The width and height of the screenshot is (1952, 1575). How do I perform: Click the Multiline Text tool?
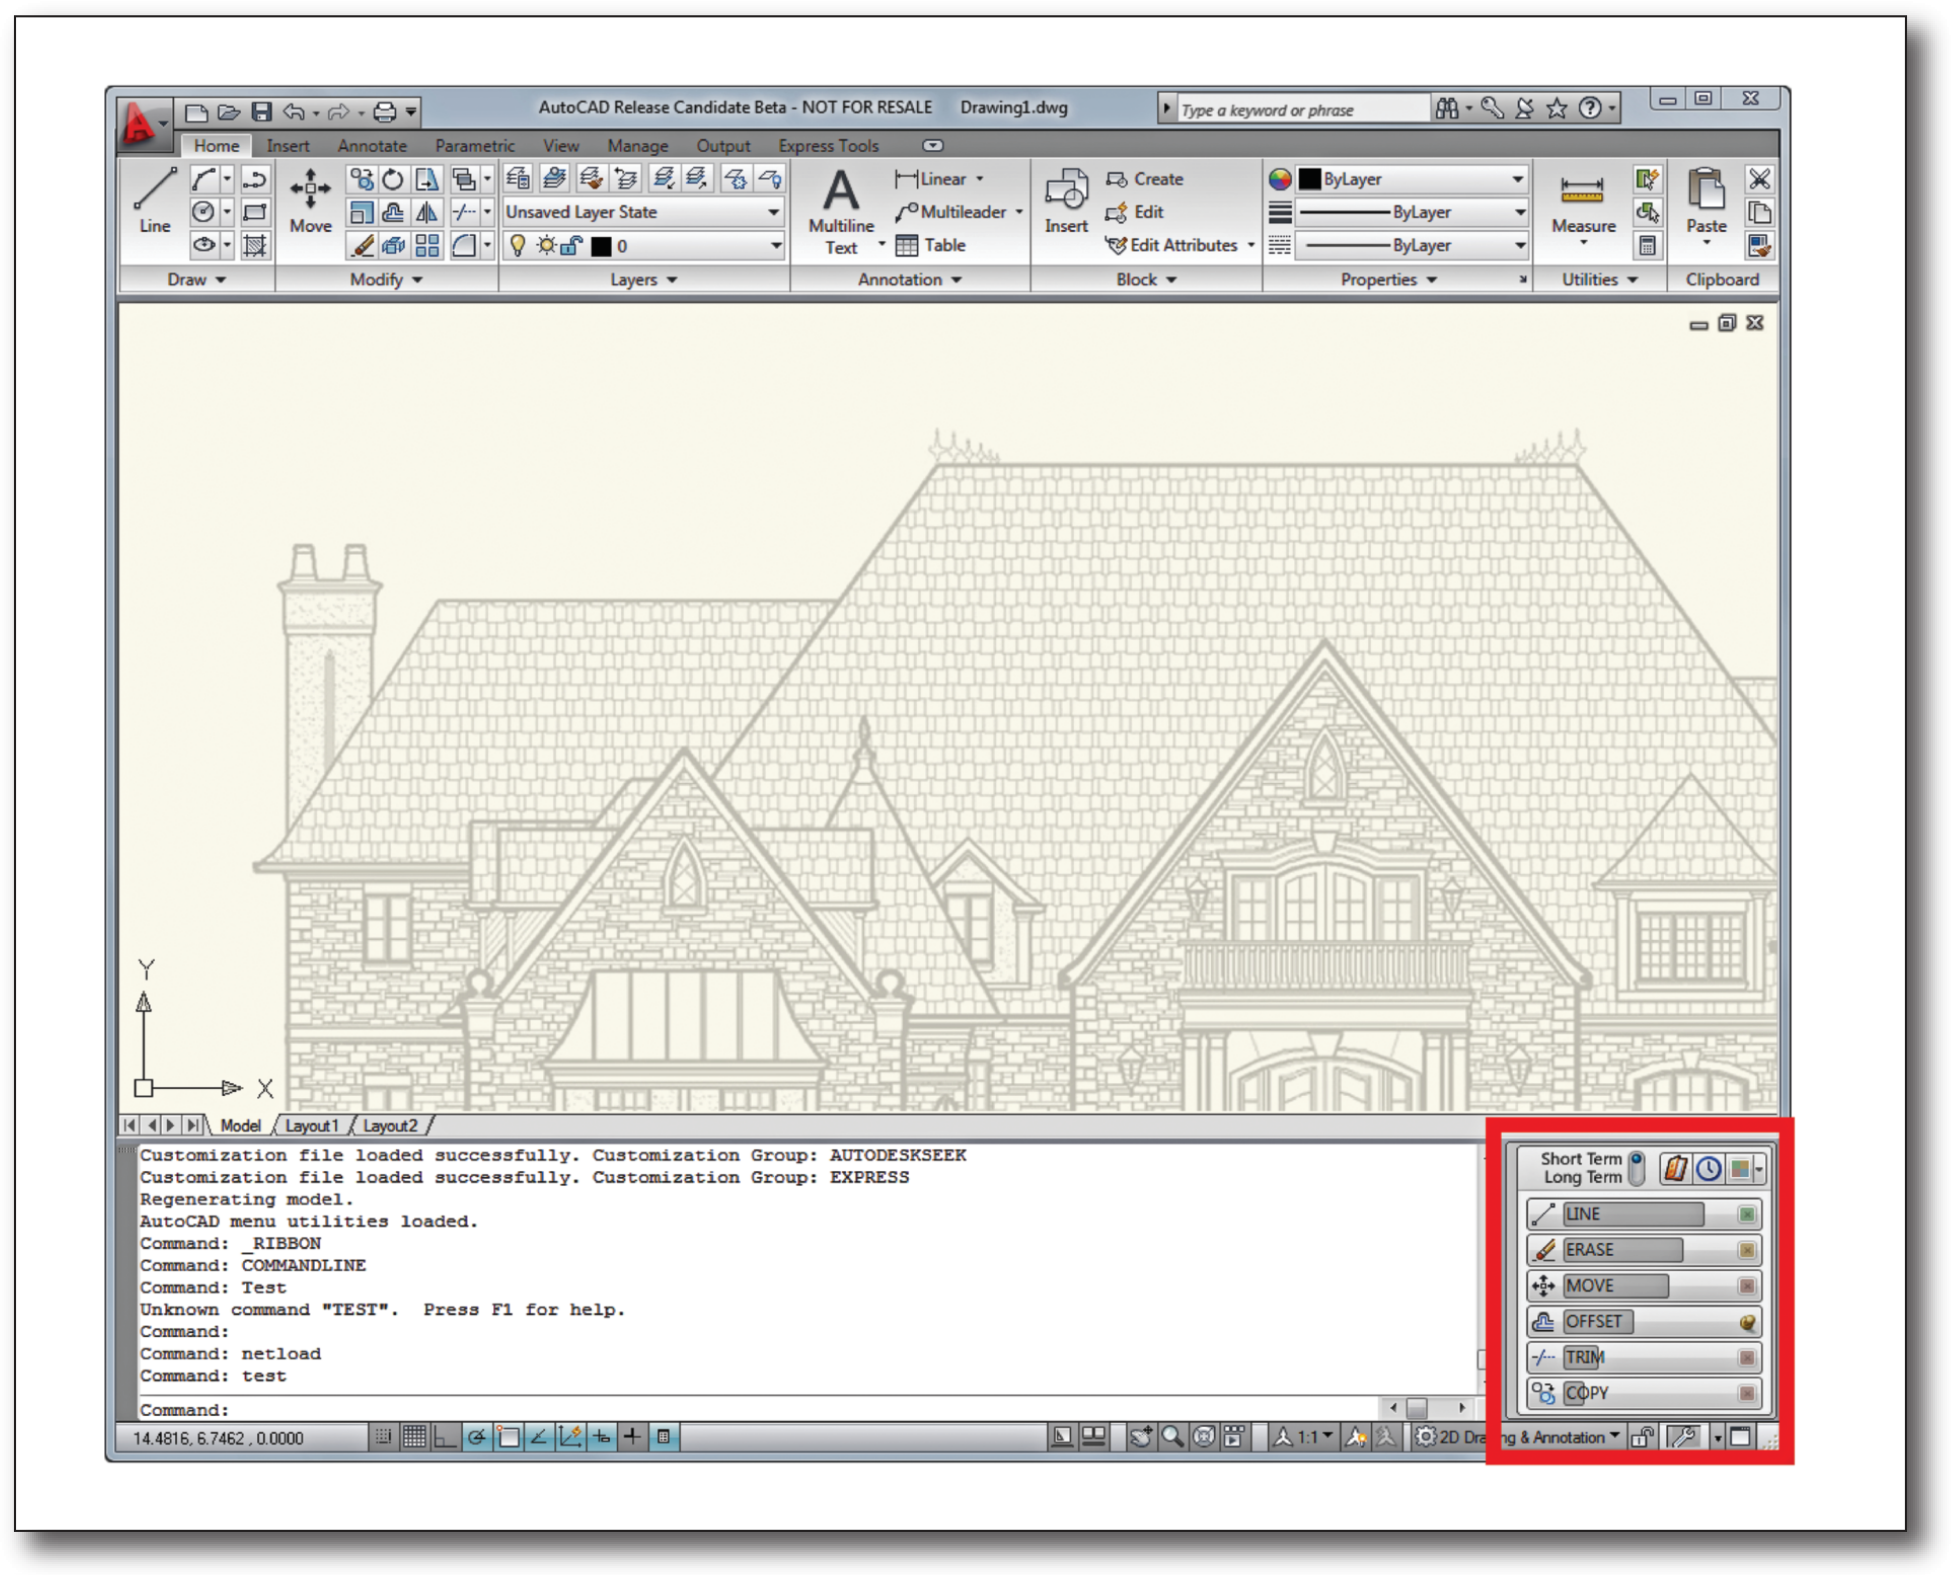click(x=841, y=212)
